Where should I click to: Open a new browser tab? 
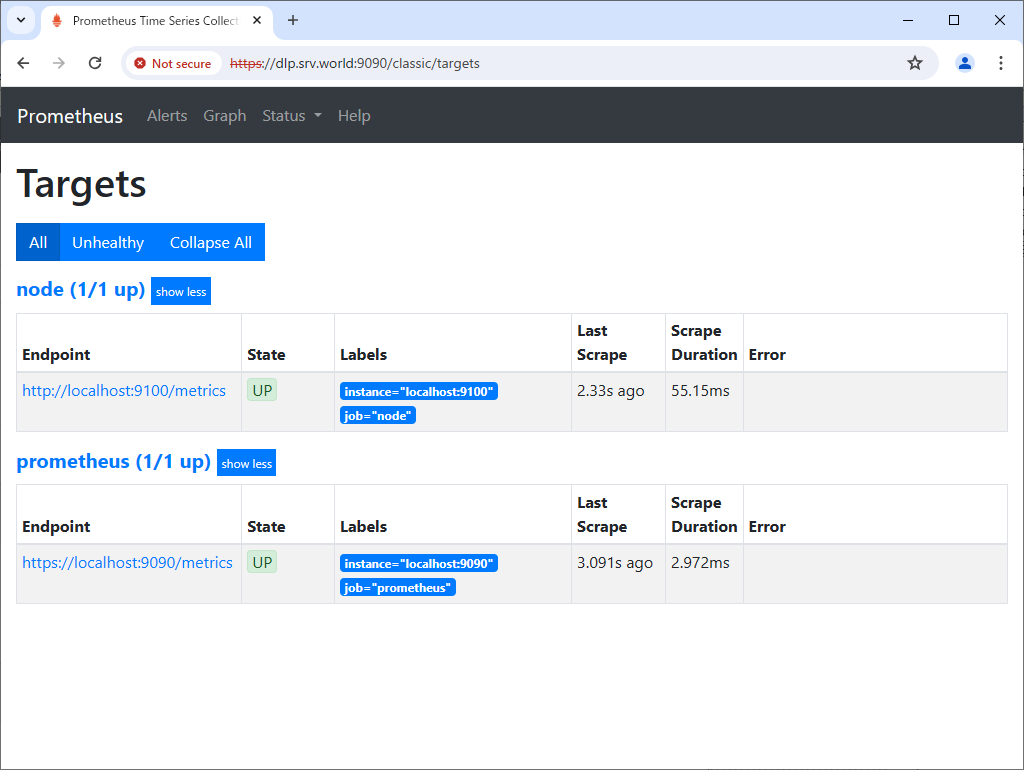293,20
